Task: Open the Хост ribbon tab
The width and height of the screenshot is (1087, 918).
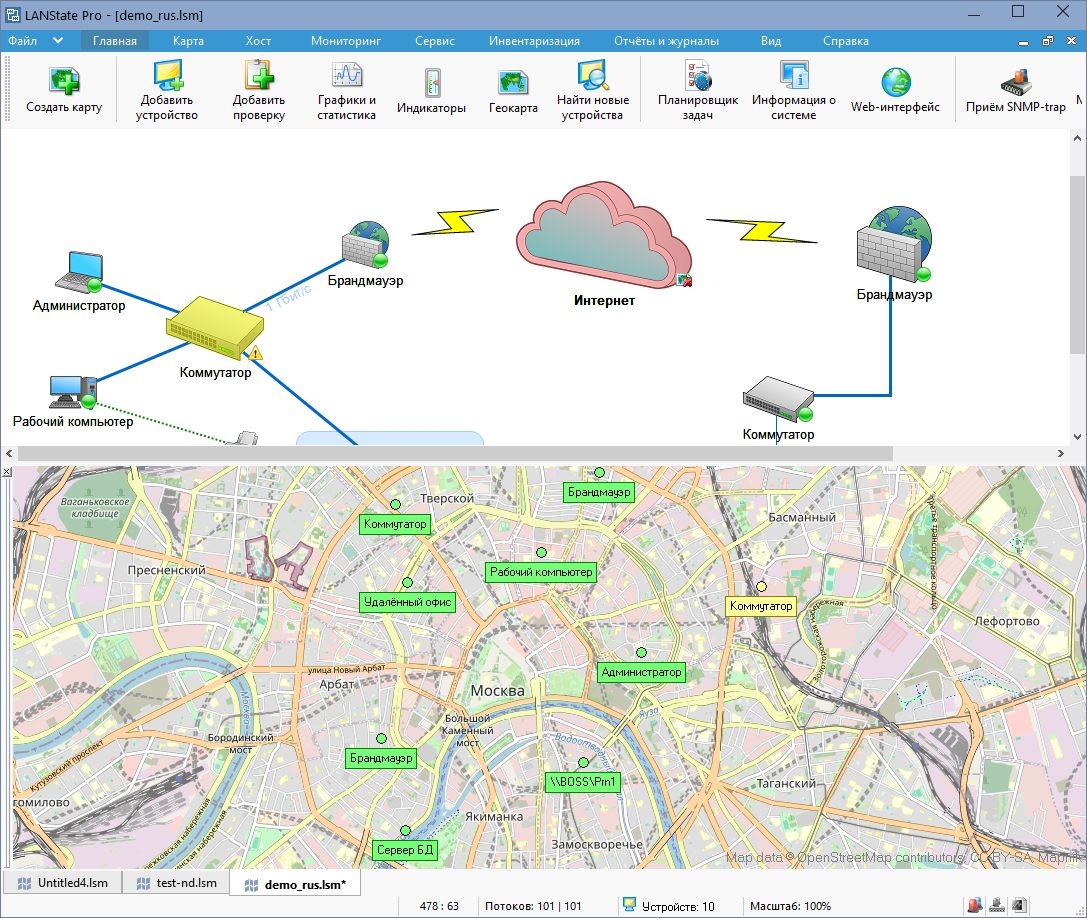Action: click(259, 41)
